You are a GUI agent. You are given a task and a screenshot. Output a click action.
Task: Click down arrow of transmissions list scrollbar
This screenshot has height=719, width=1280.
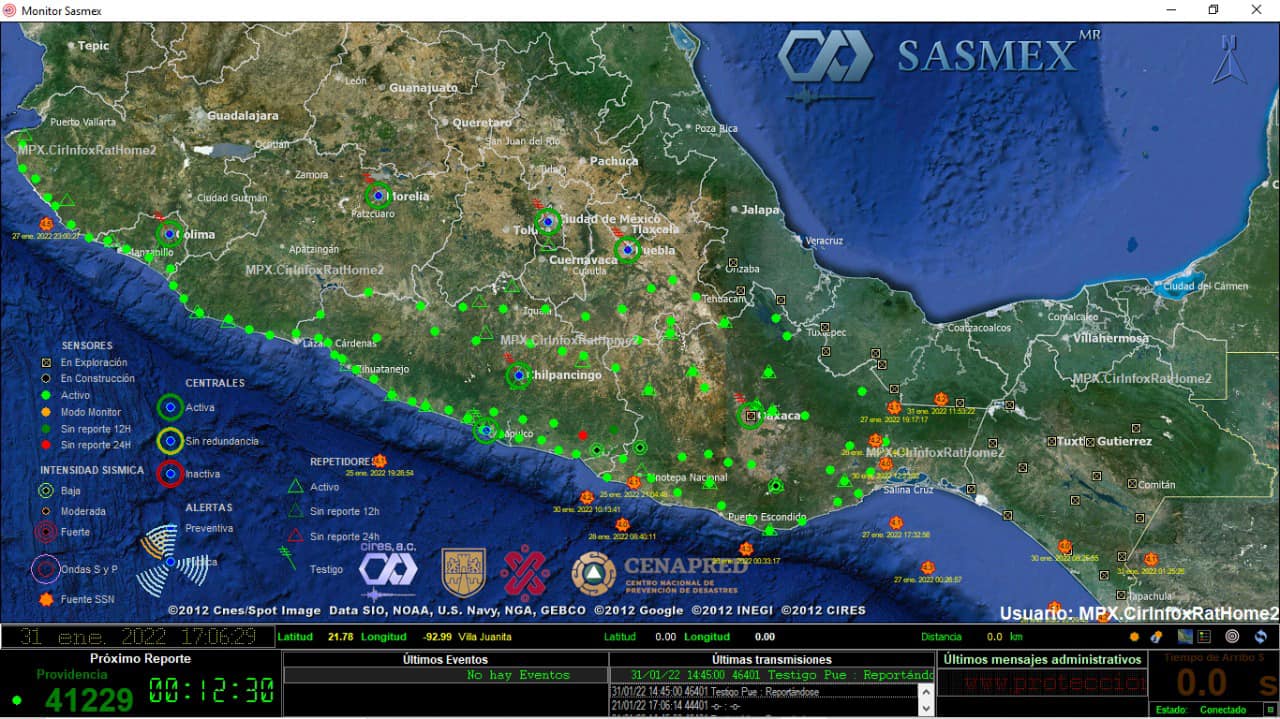[927, 708]
